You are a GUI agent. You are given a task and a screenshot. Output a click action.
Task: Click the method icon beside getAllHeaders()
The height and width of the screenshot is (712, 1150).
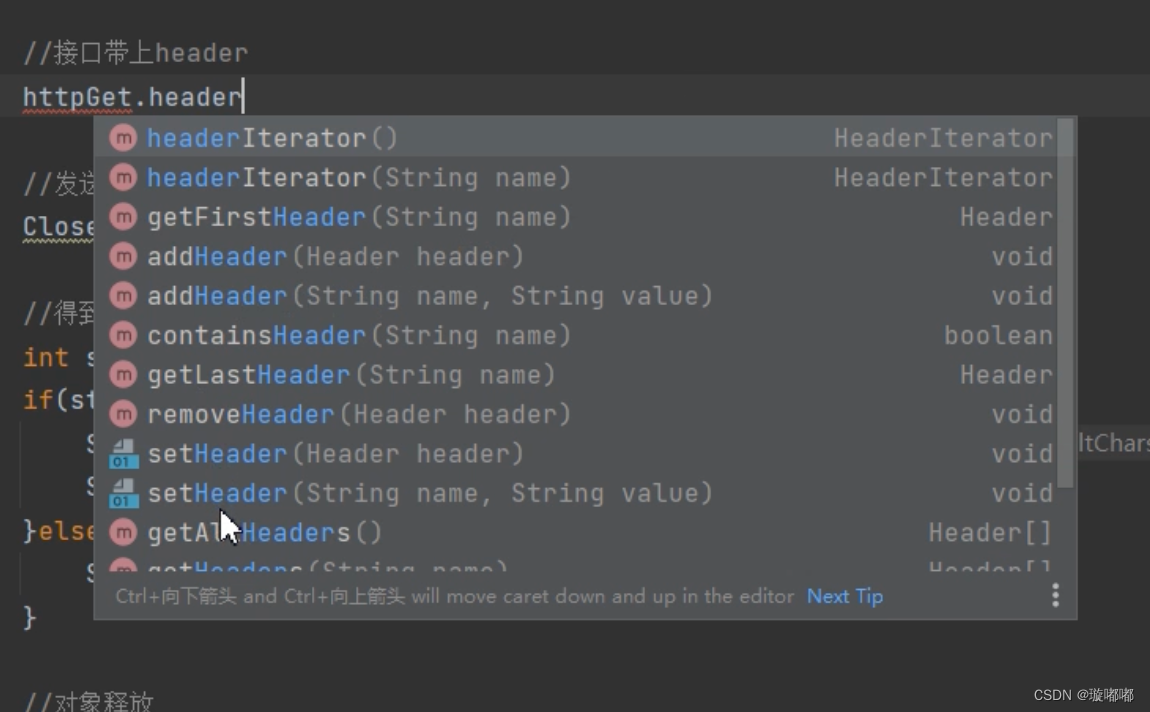point(122,532)
